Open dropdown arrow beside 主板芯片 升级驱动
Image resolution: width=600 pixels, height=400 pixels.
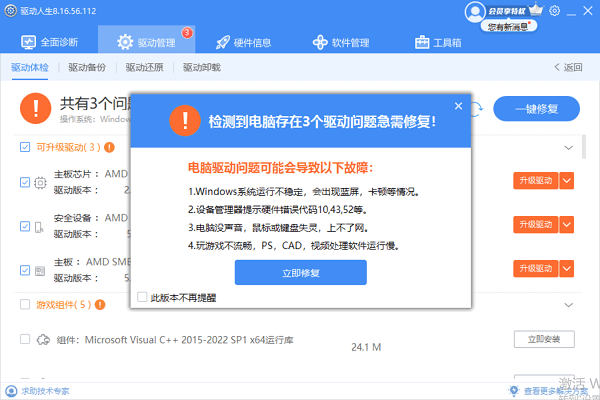[x=567, y=181]
